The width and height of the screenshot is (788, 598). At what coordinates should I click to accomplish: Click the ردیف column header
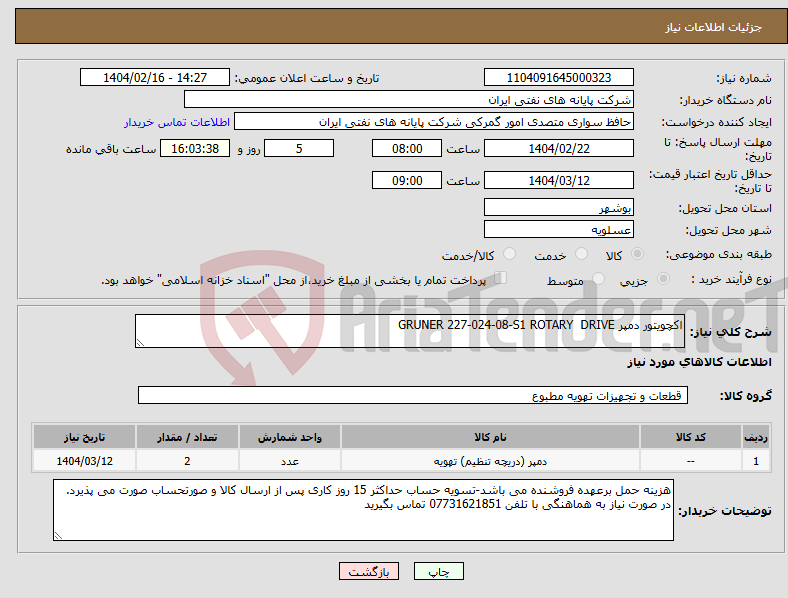tap(756, 437)
